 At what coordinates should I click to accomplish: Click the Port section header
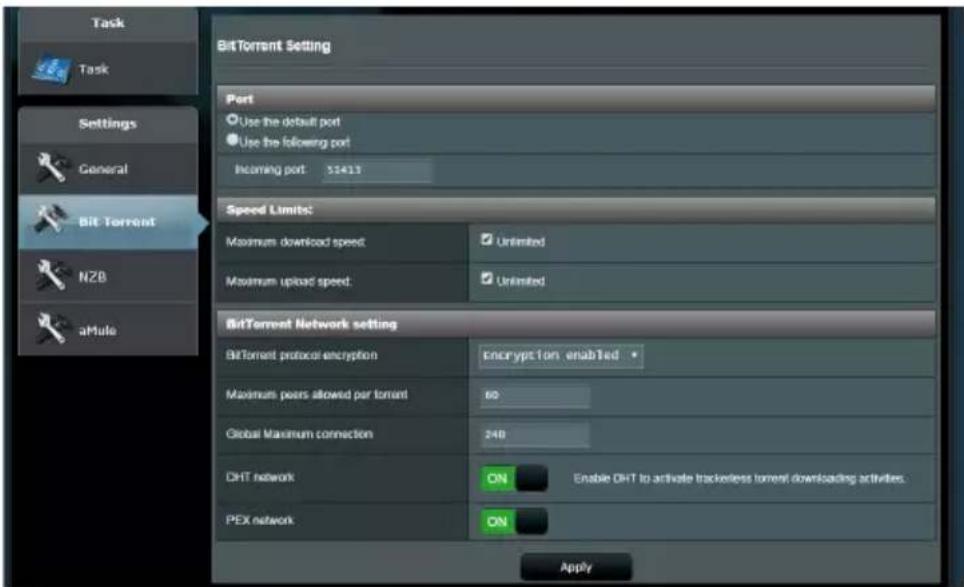click(576, 99)
